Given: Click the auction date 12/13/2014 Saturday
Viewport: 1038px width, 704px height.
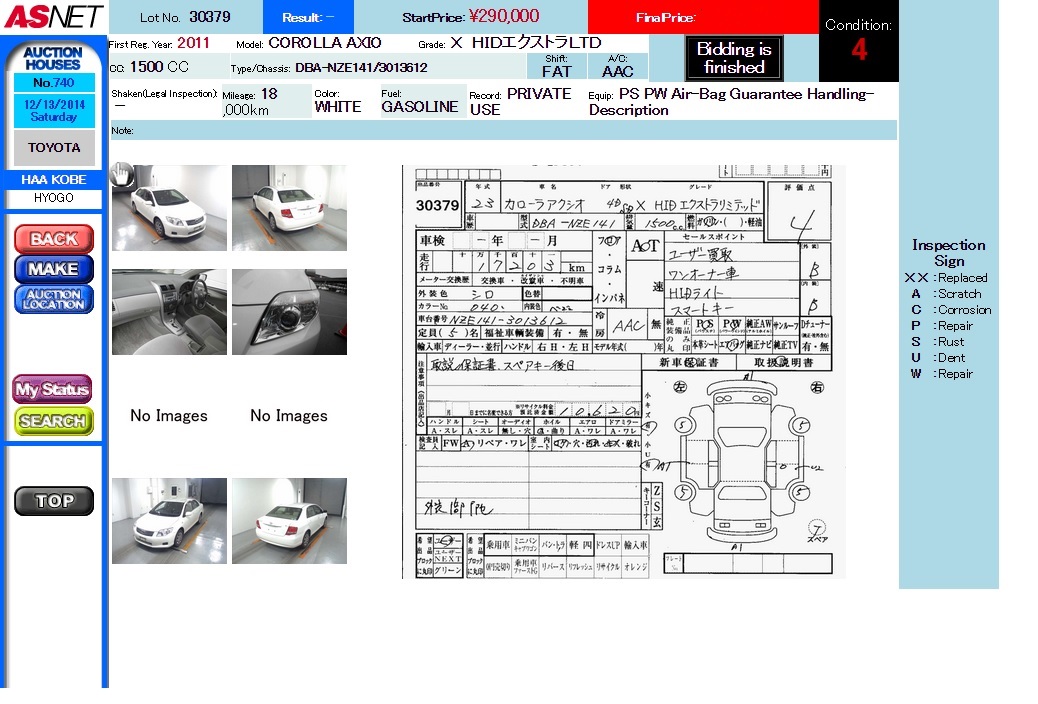Looking at the screenshot, I should (54, 110).
